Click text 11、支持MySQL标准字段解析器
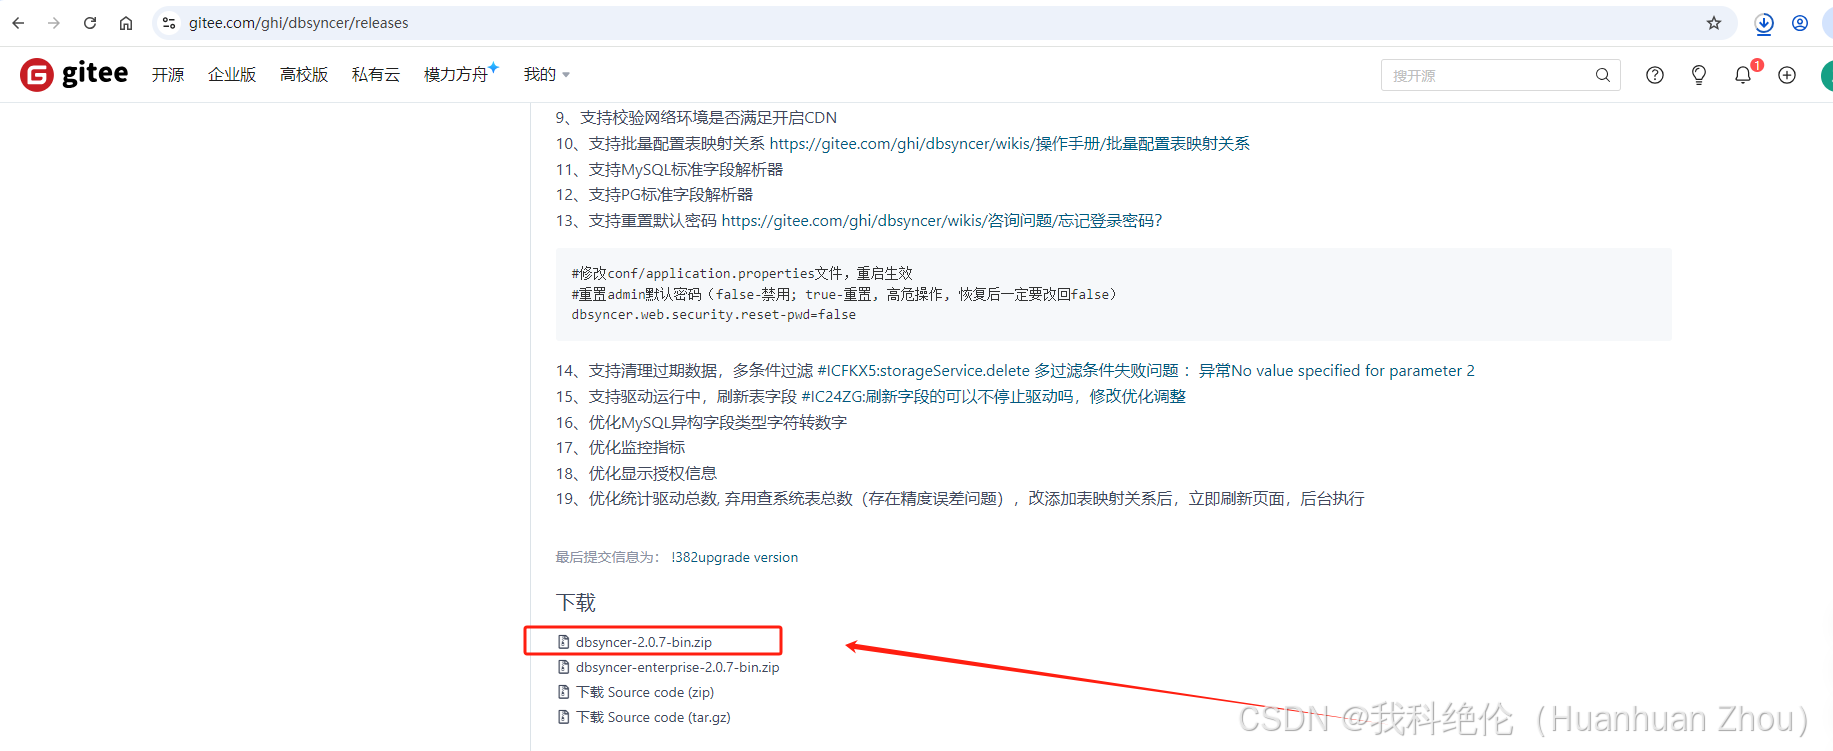This screenshot has width=1833, height=751. [x=670, y=170]
